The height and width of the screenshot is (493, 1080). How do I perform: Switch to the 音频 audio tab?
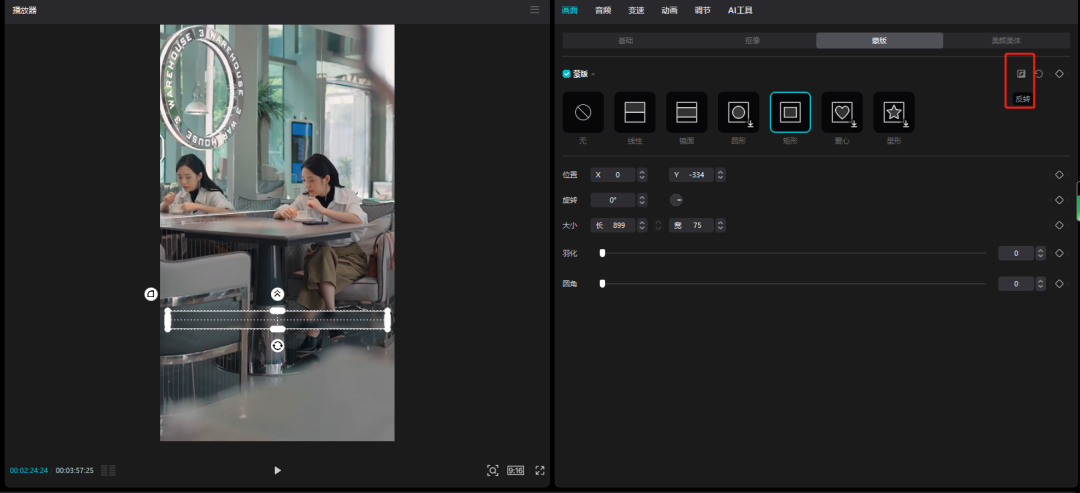(603, 10)
